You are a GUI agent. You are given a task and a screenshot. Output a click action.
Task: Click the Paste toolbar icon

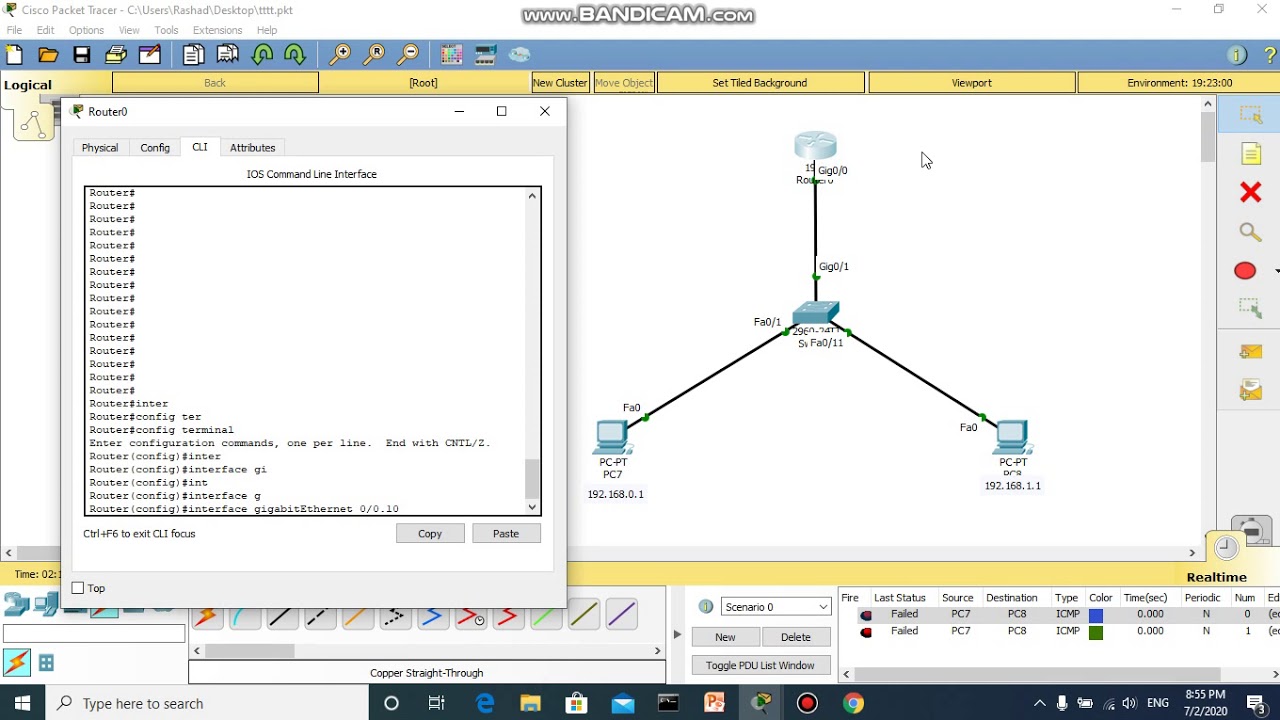point(228,55)
